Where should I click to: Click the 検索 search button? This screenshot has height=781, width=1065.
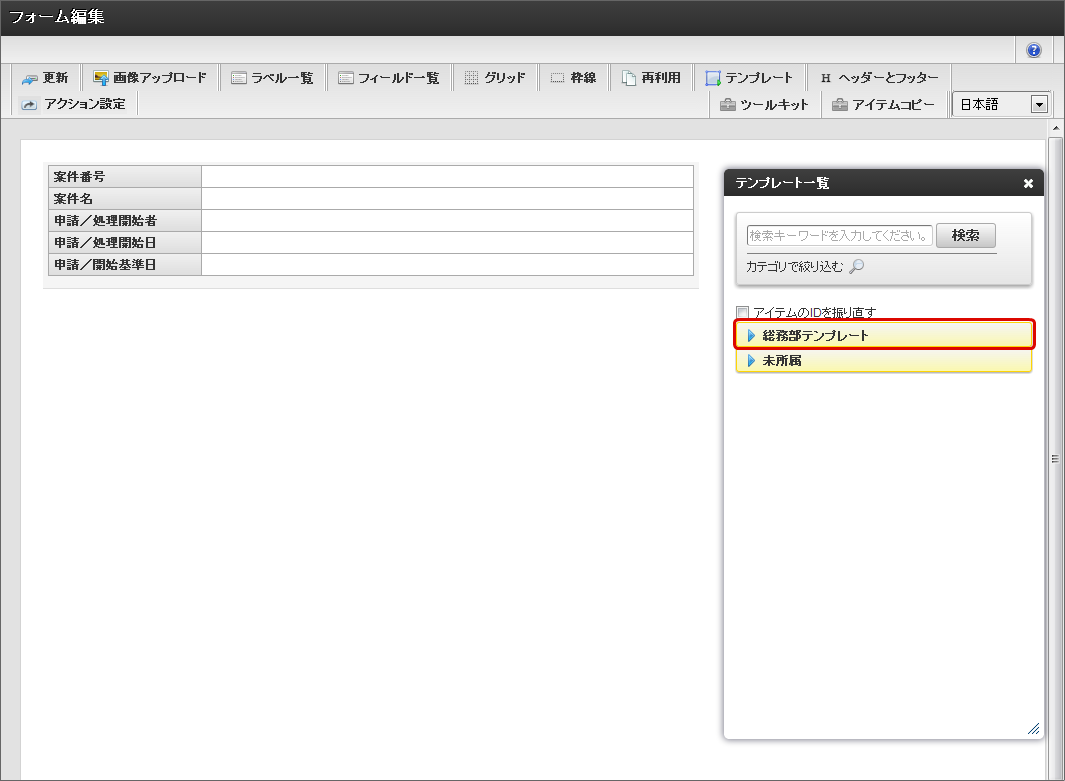[965, 236]
